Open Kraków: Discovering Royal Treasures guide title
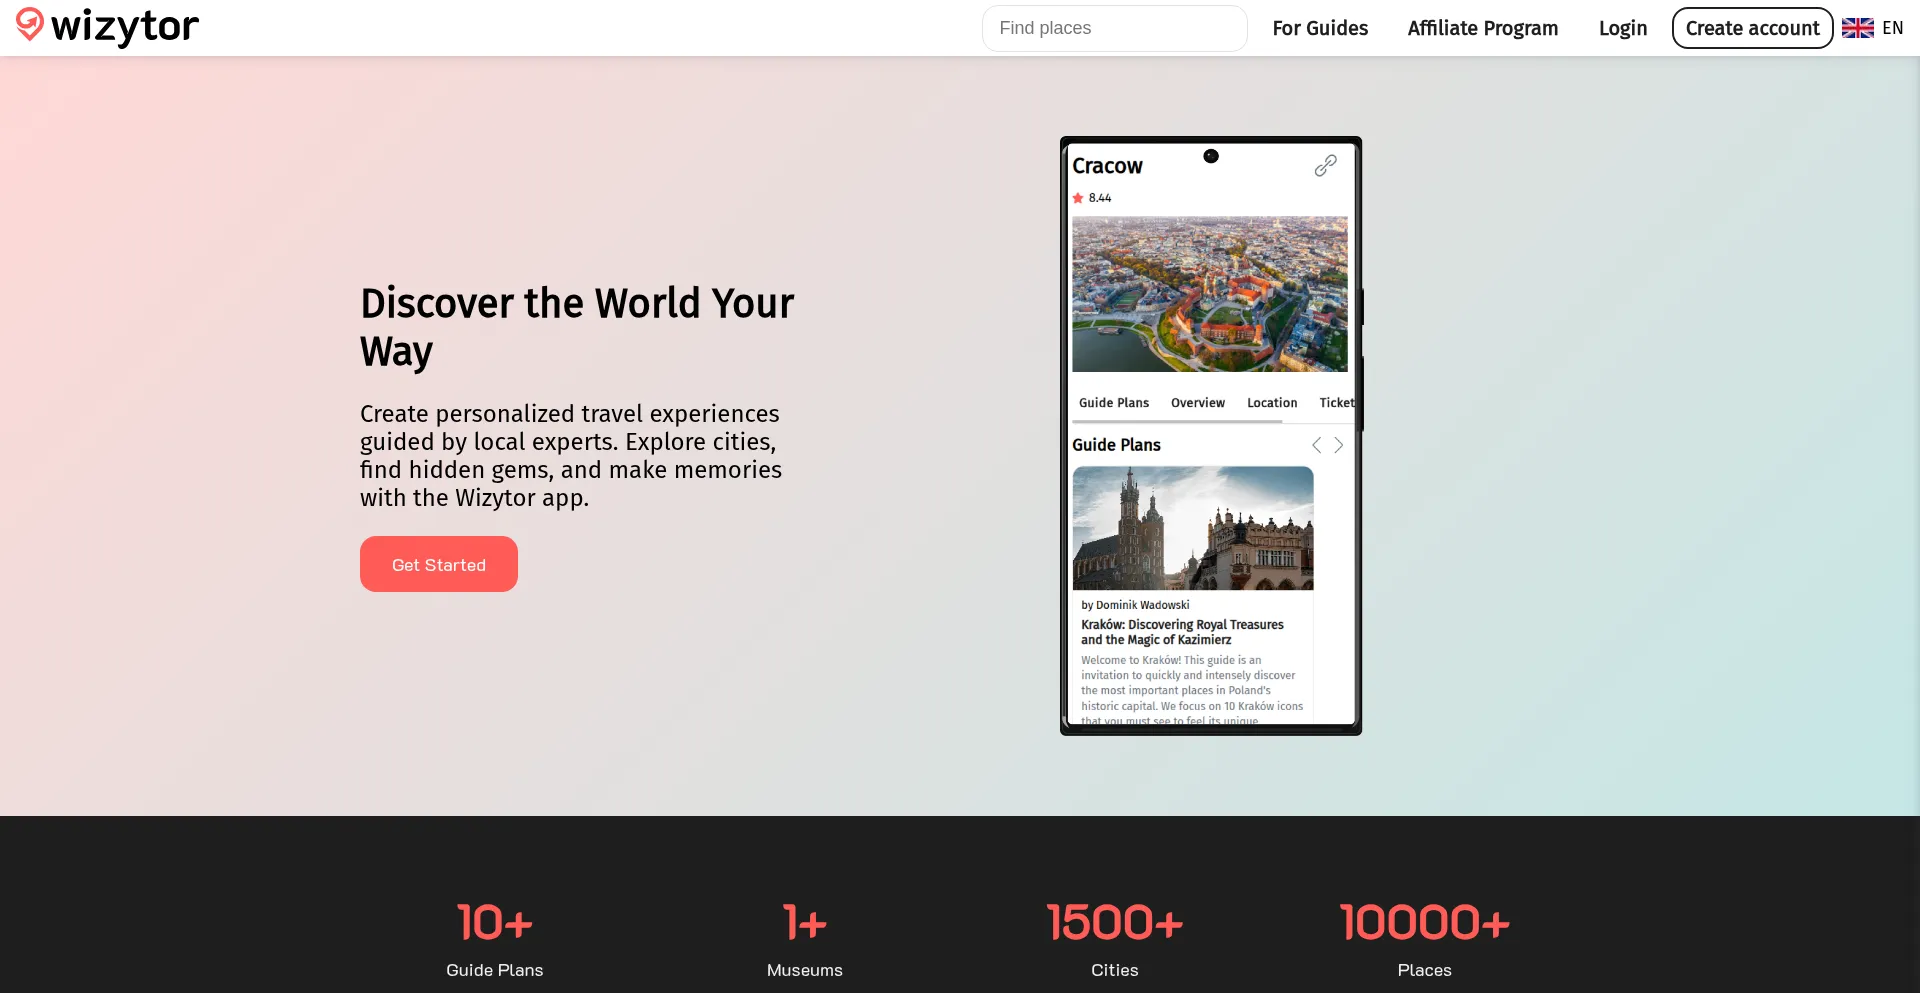The width and height of the screenshot is (1920, 993). click(1182, 632)
